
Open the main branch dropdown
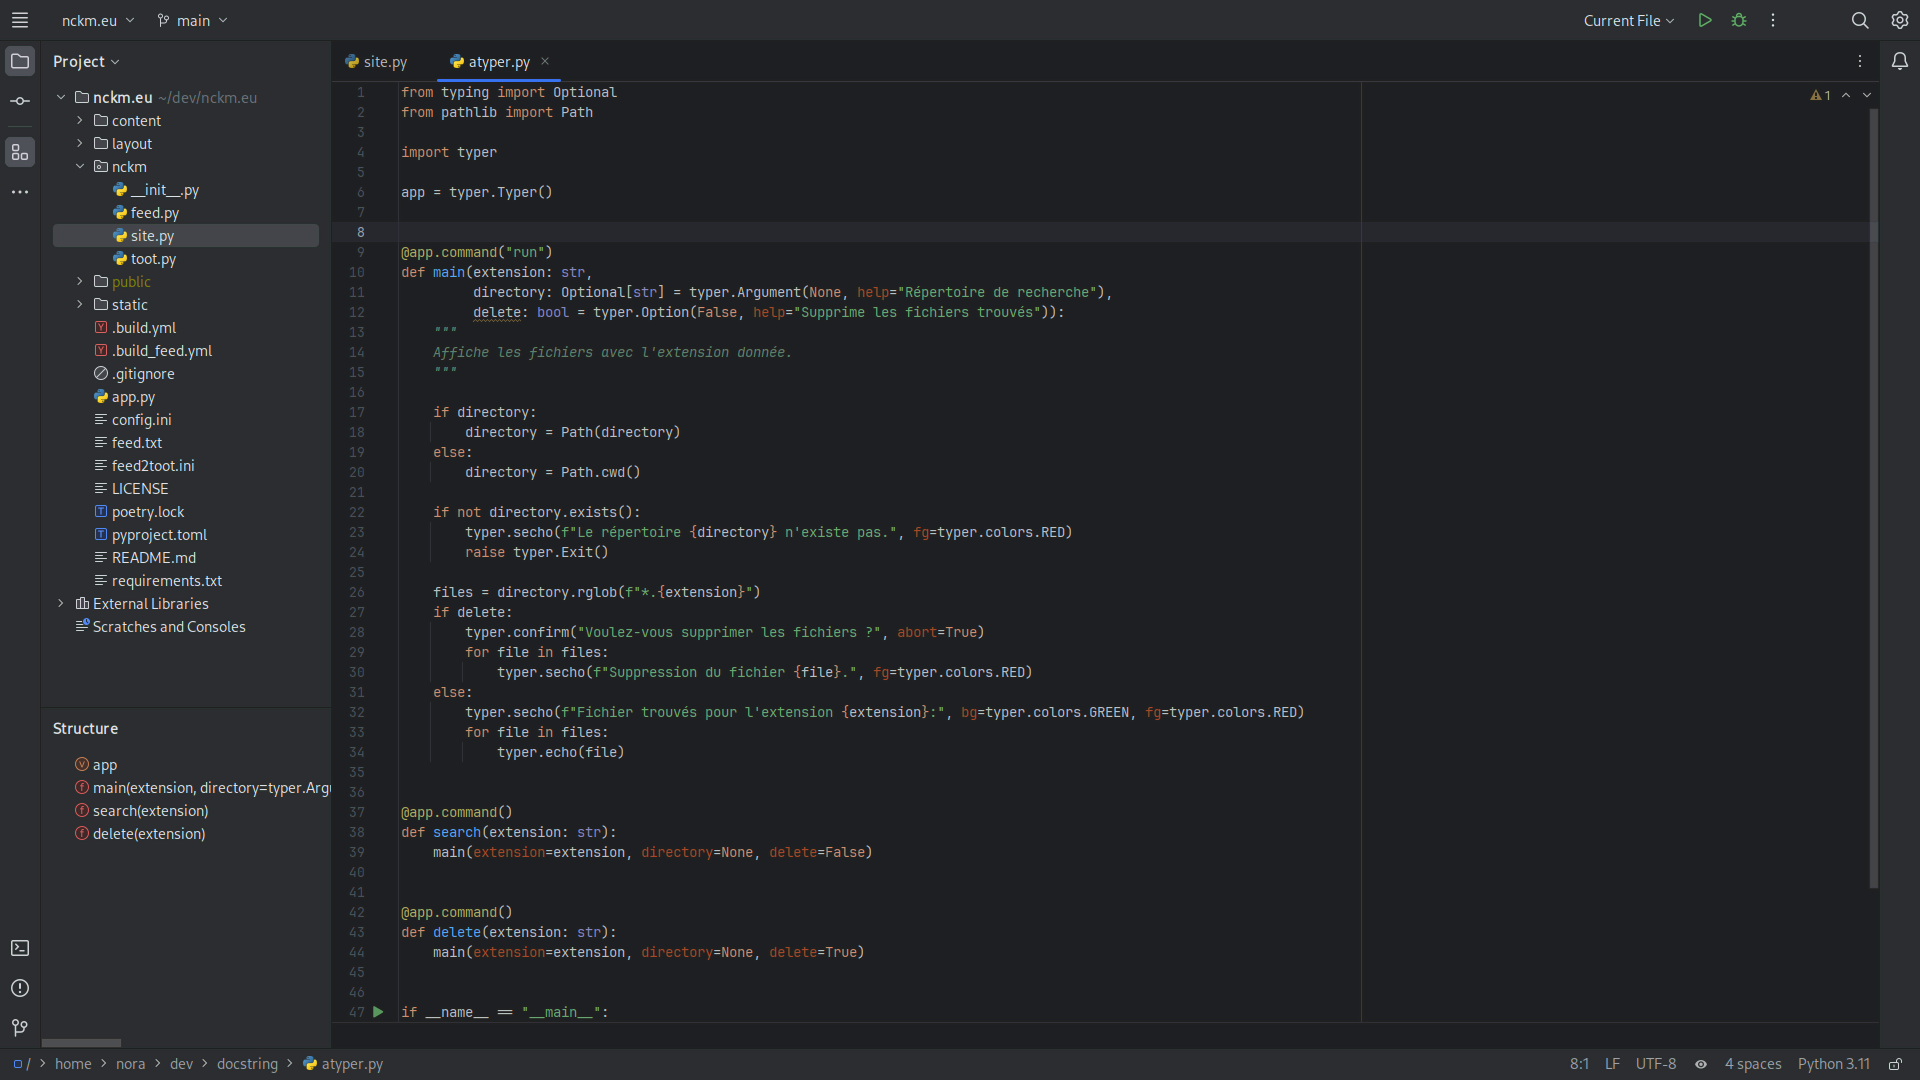tap(192, 20)
